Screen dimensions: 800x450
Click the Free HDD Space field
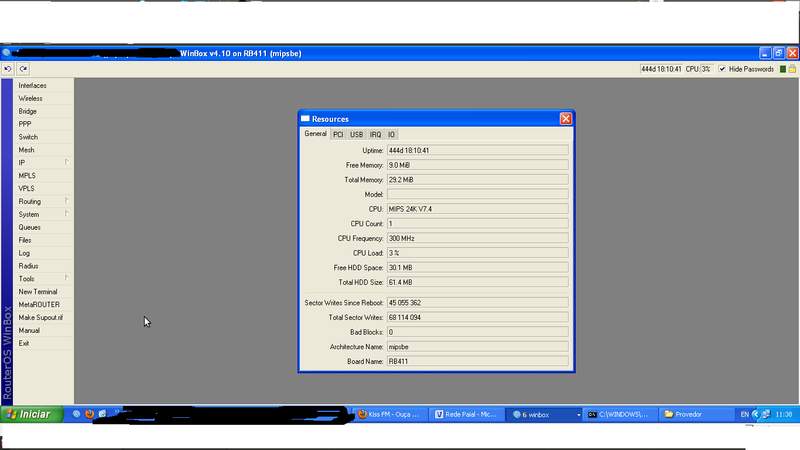(478, 268)
